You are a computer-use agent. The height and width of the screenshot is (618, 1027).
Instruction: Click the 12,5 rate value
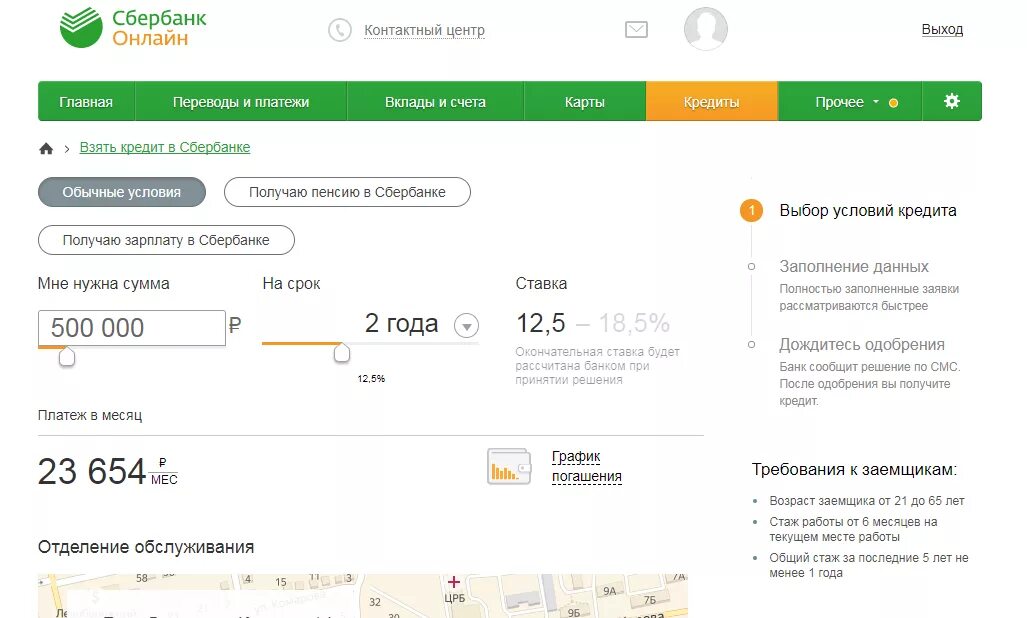coord(540,323)
